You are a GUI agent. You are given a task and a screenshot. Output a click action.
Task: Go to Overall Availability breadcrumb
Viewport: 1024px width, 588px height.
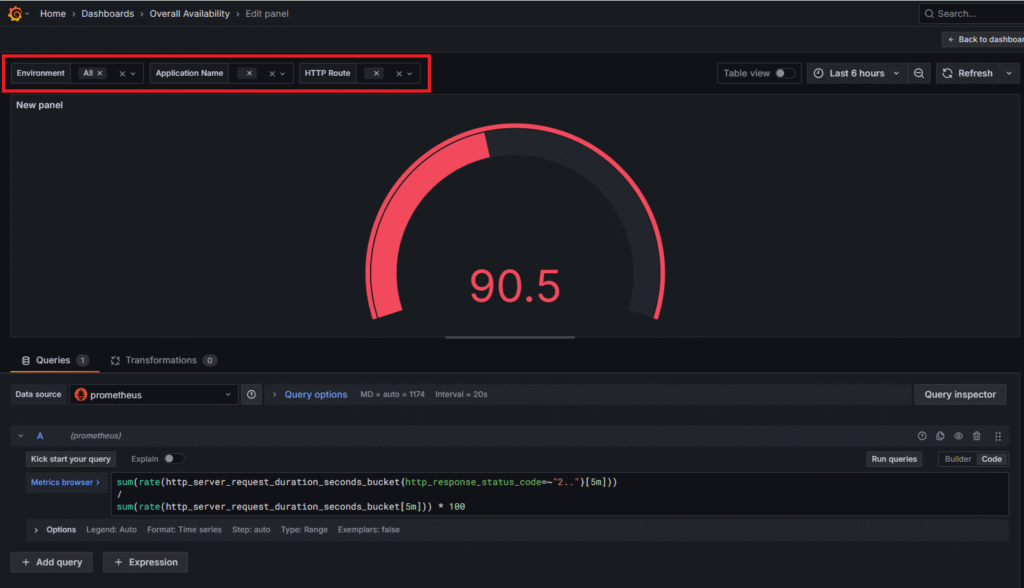click(x=189, y=14)
